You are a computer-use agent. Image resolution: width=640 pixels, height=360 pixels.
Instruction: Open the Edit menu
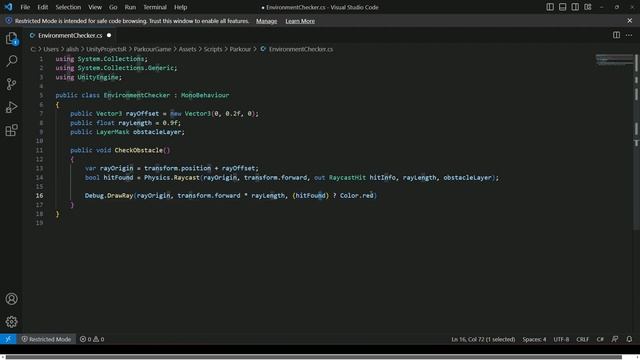click(x=42, y=7)
